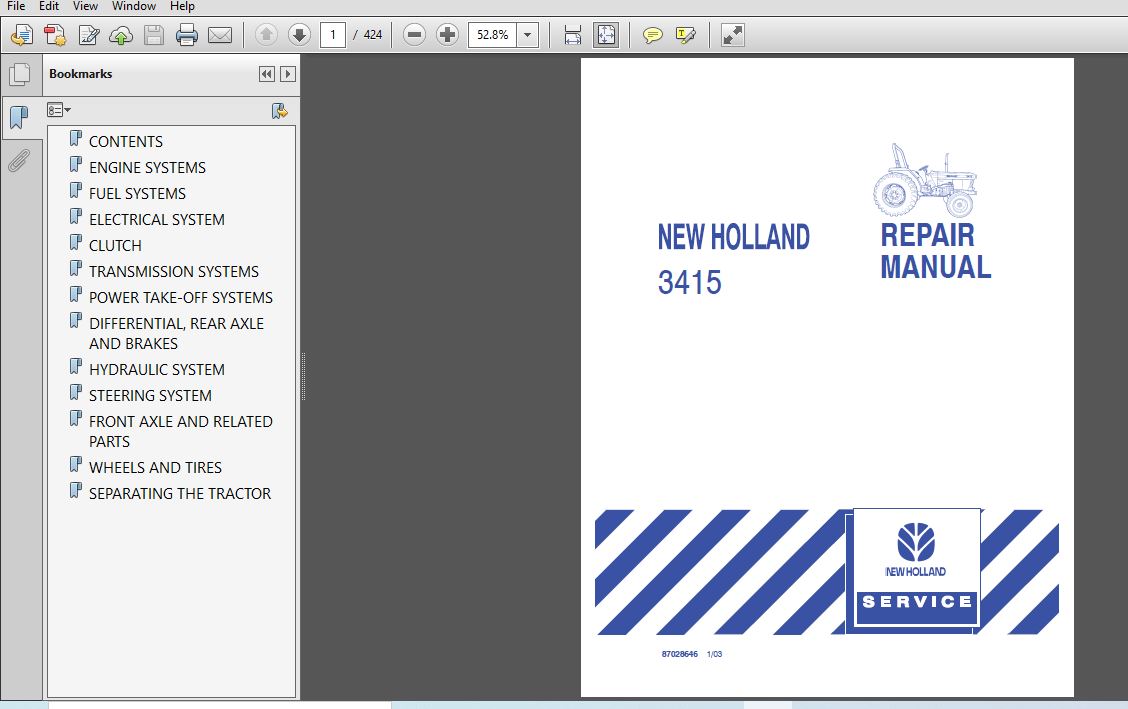This screenshot has width=1128, height=709.
Task: Collapse the Bookmarks pane with double arrow
Action: point(267,74)
